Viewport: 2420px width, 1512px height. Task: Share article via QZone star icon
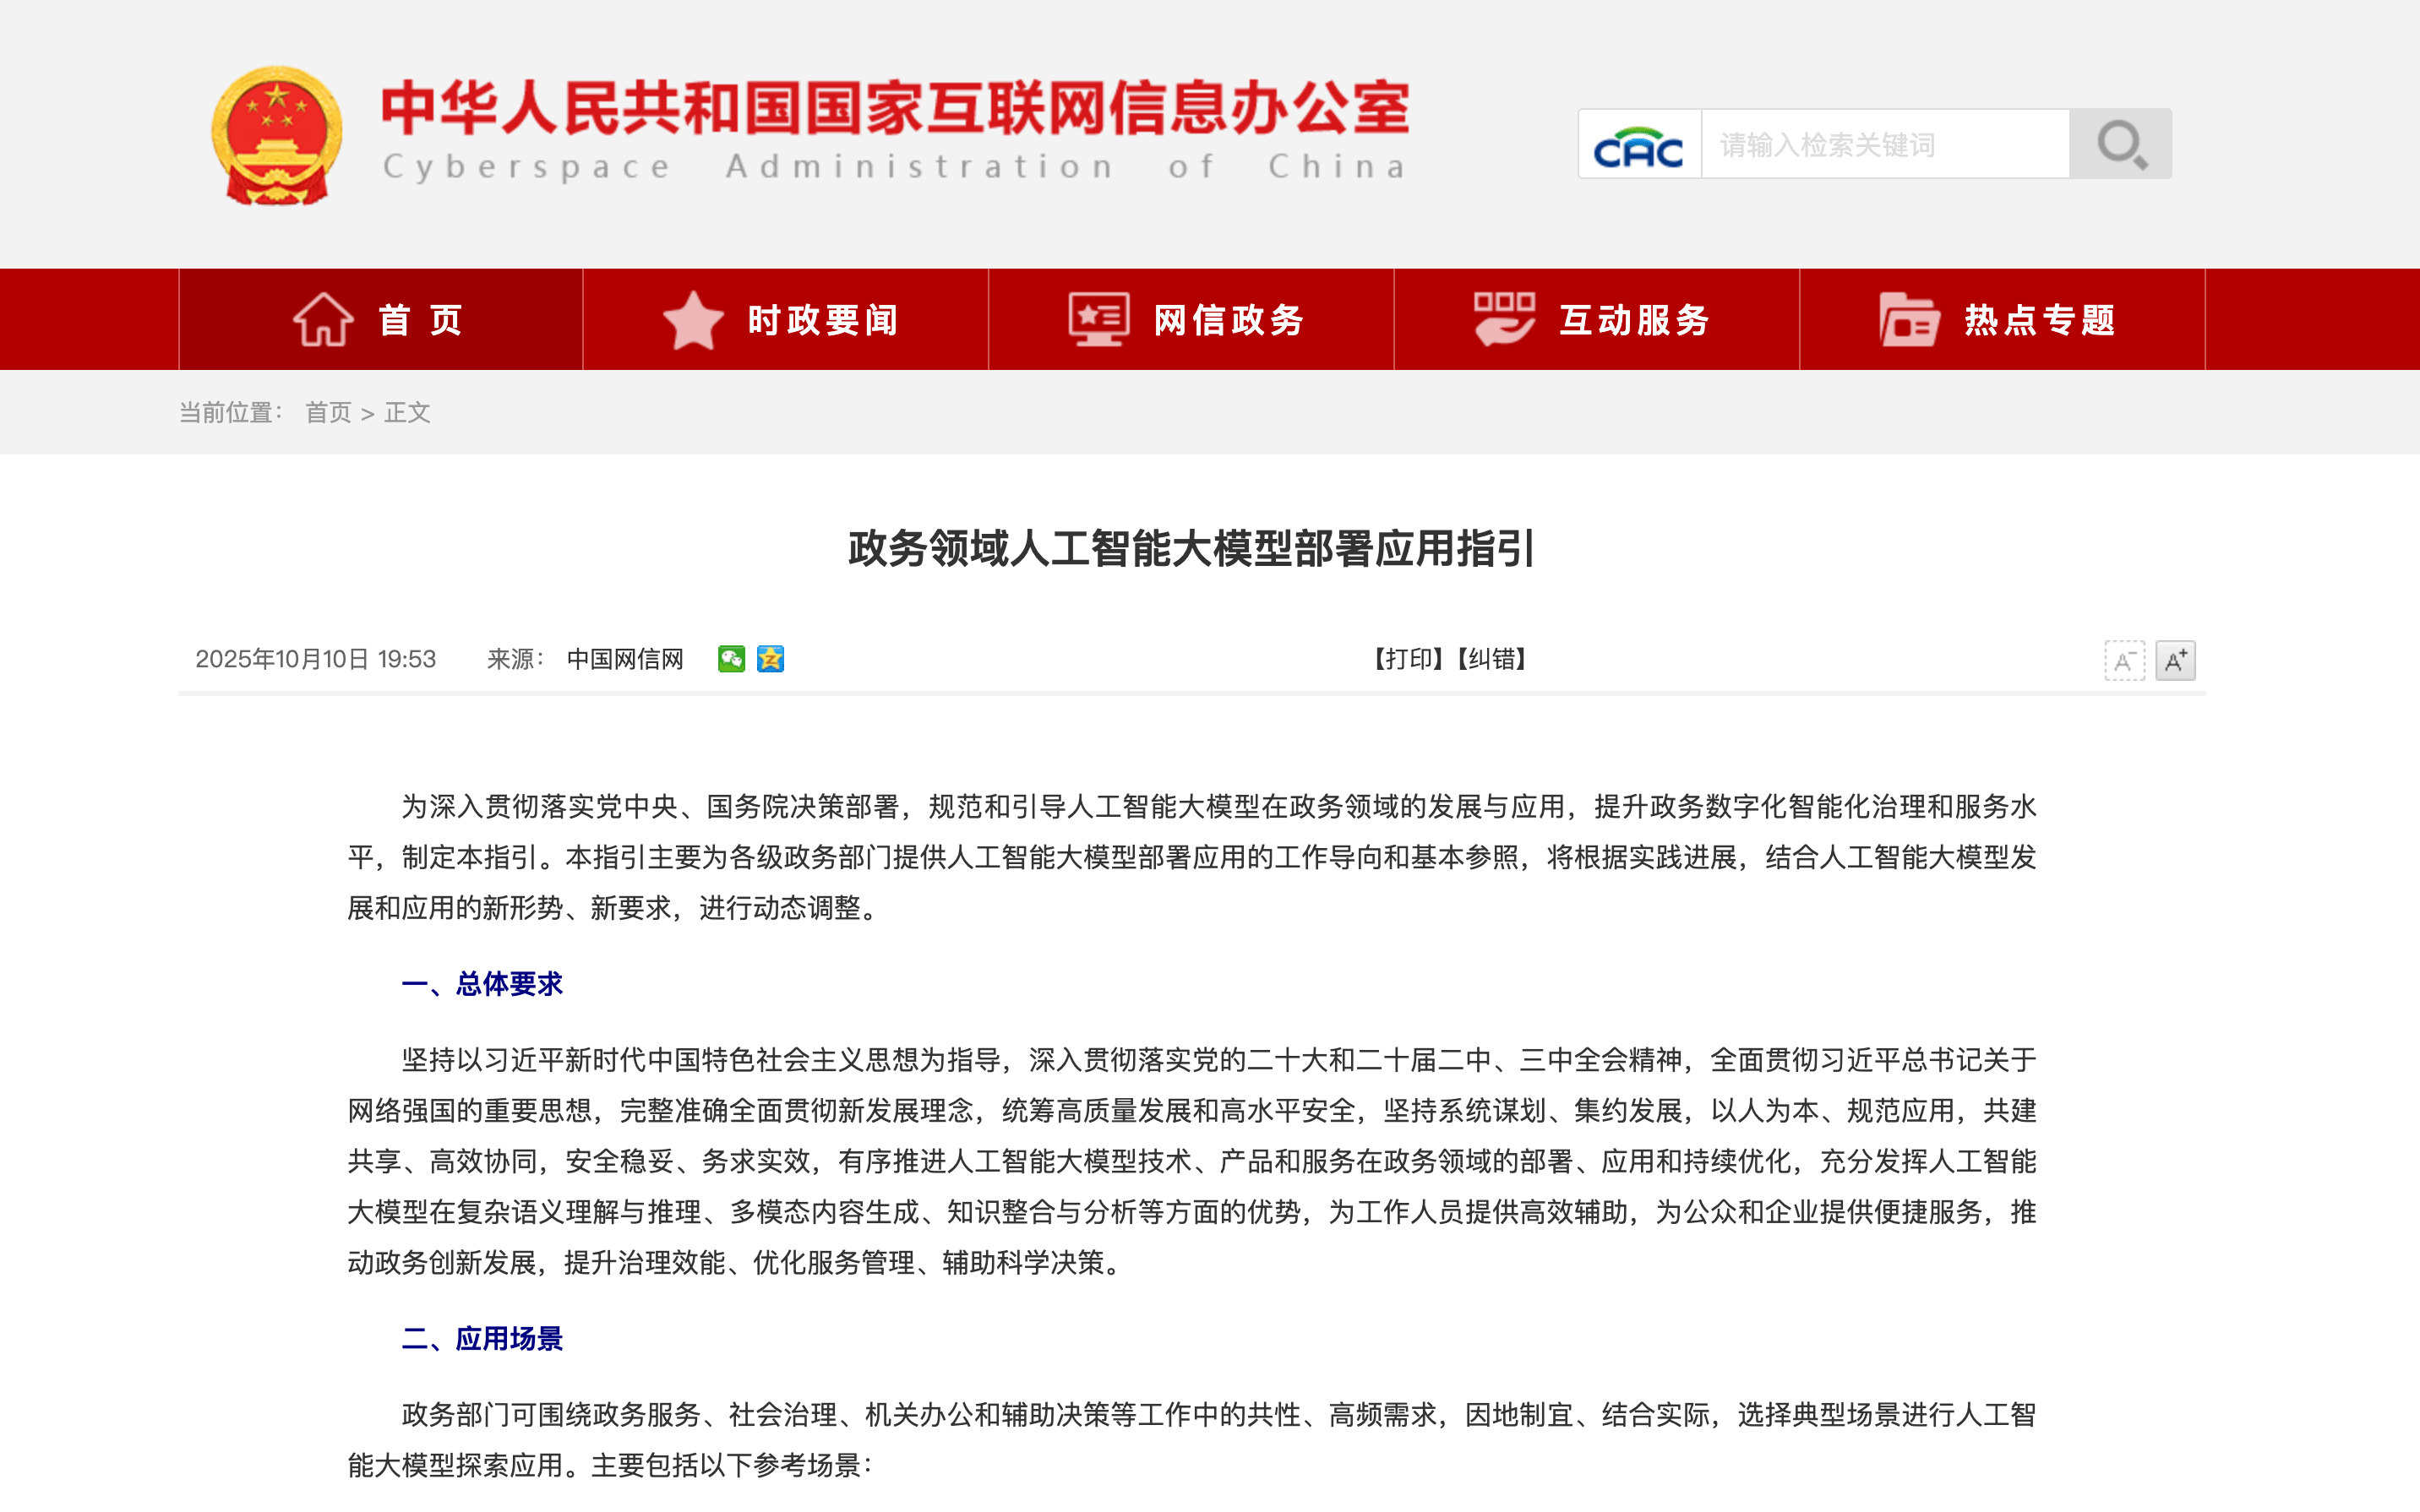coord(770,659)
